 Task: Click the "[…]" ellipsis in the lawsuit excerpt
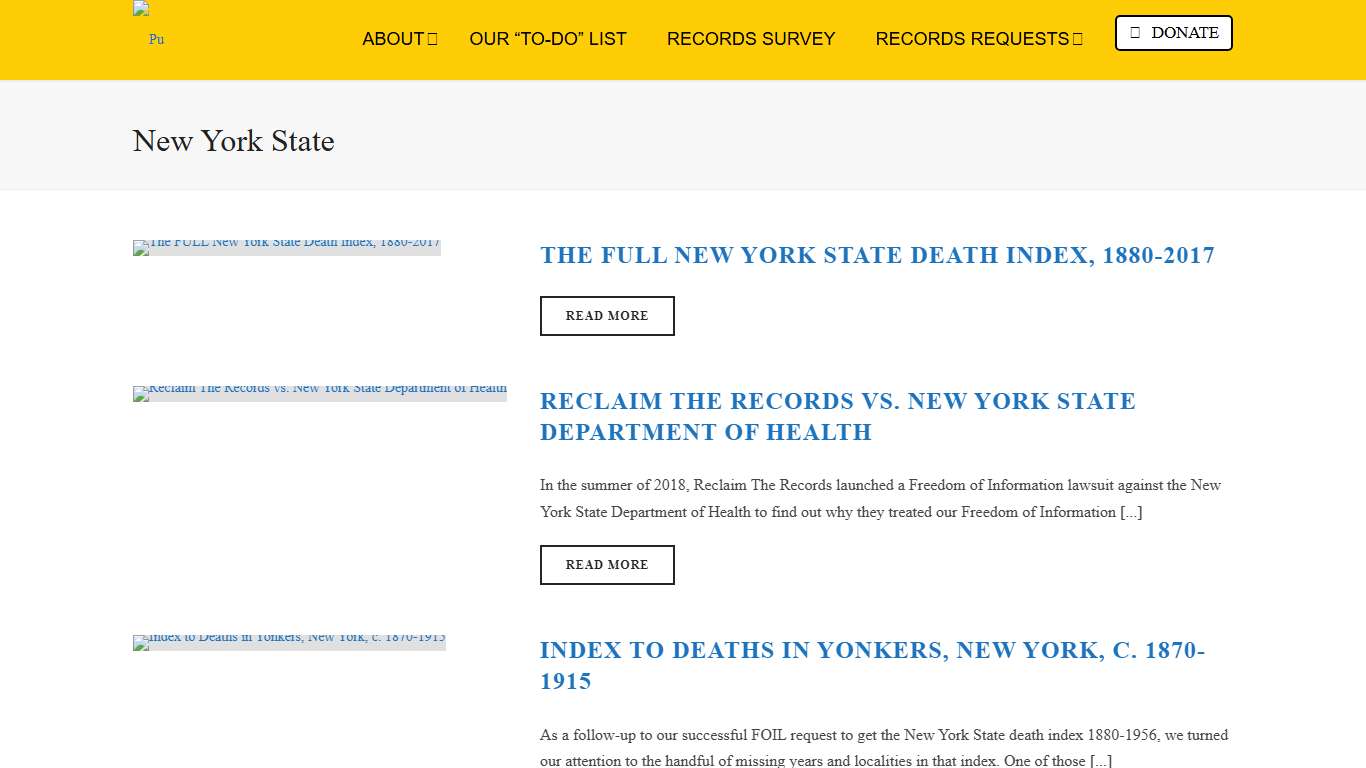tap(1131, 512)
